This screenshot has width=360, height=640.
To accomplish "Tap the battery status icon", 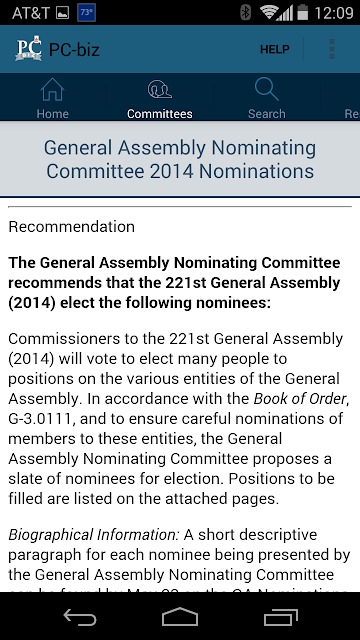I will click(x=302, y=13).
